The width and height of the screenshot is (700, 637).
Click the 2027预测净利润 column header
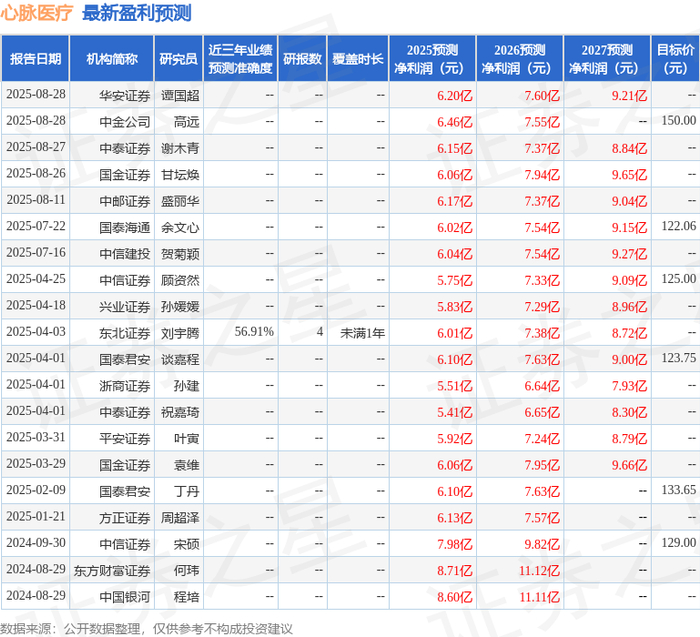pos(607,59)
